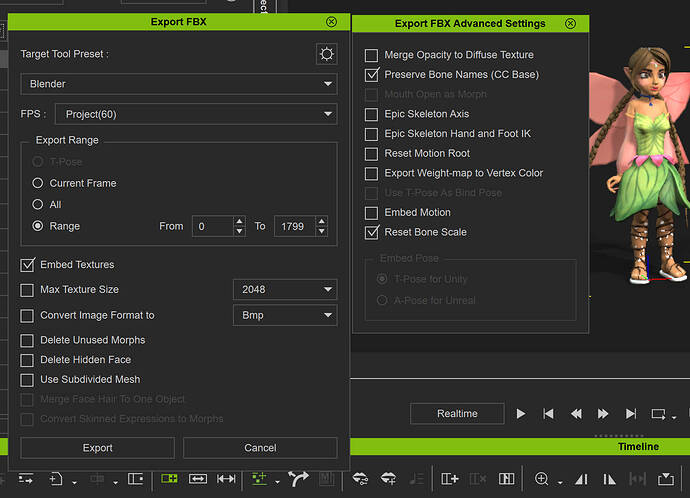Close the Export FBX Advanced Settings panel
The width and height of the screenshot is (690, 498).
click(570, 23)
